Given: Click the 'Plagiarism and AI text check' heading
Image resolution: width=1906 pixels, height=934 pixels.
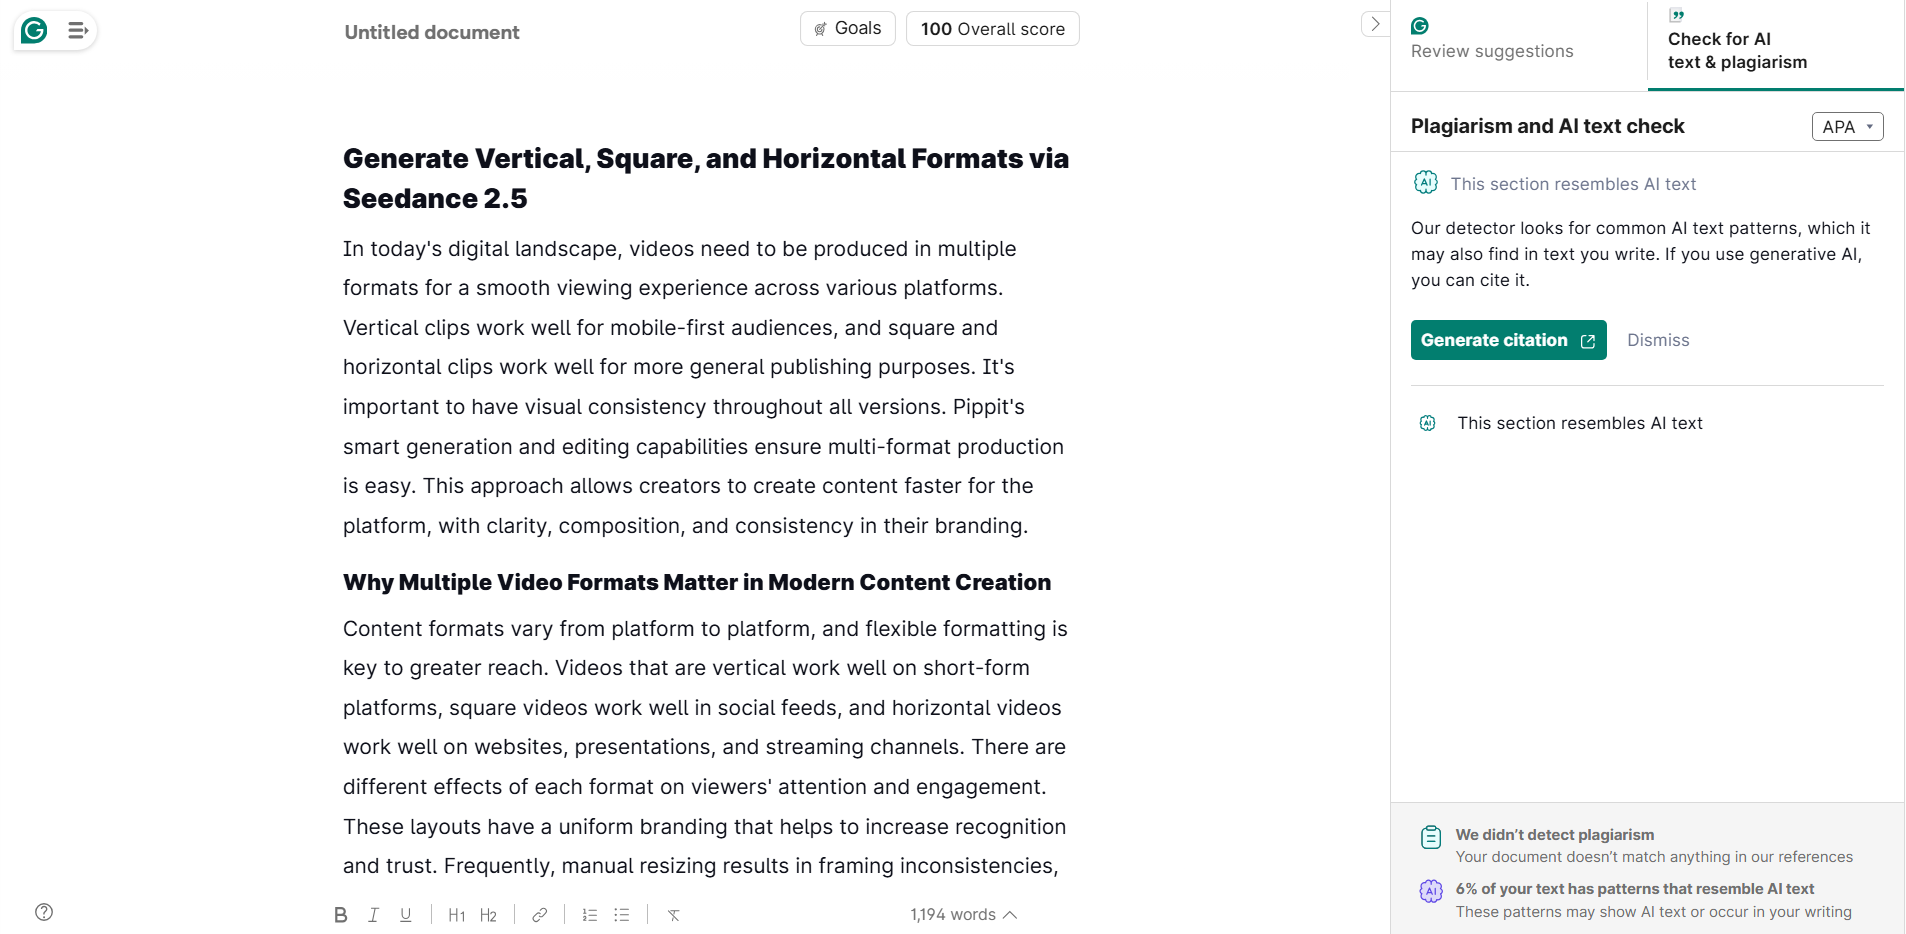Looking at the screenshot, I should coord(1547,126).
